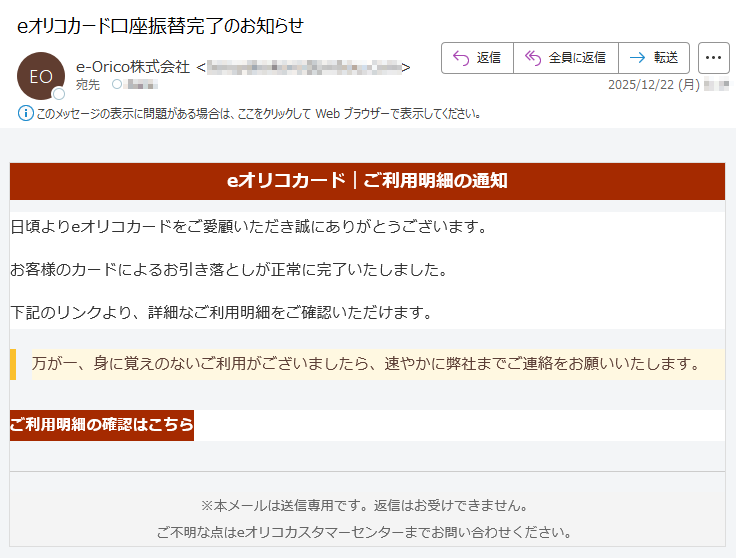Click the yellow unauthorized use warning notice
Viewport: 737px width, 558px height.
pos(366,363)
